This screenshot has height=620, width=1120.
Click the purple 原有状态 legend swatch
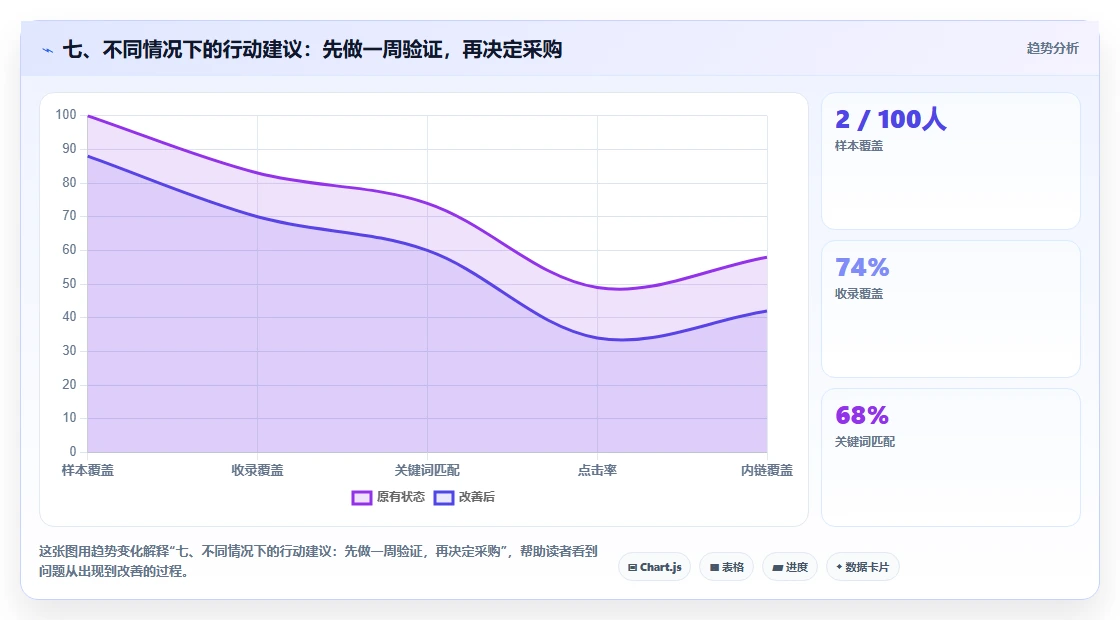click(x=361, y=497)
